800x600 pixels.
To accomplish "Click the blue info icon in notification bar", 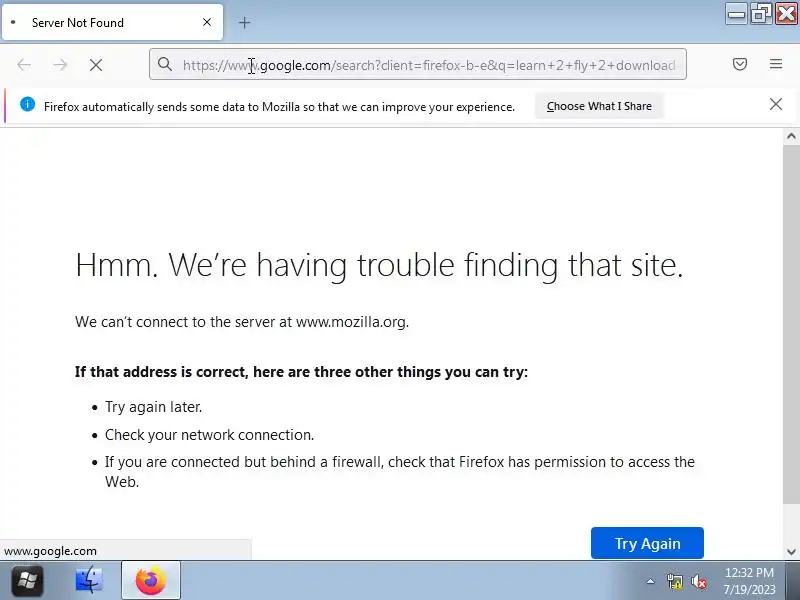I will [x=28, y=105].
